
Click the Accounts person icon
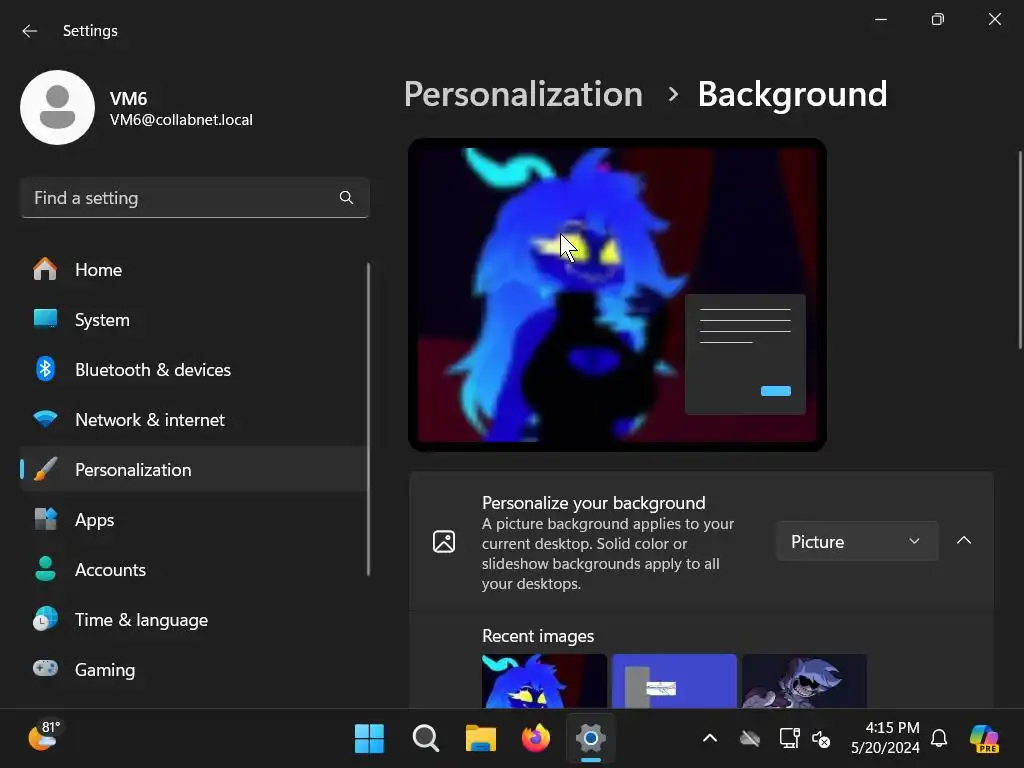click(45, 569)
